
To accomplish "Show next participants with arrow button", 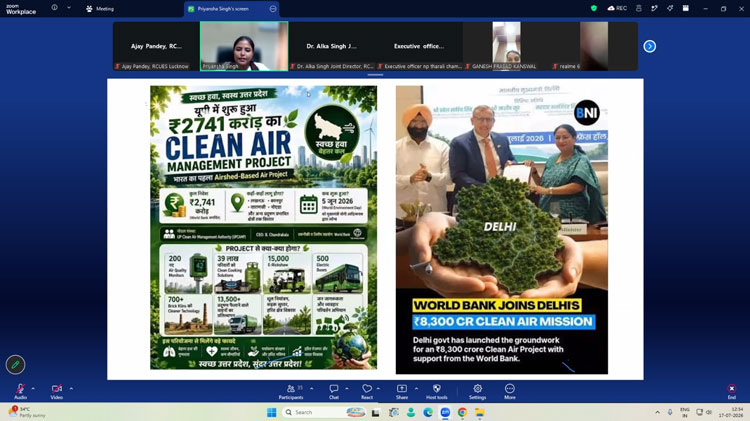I will point(650,46).
